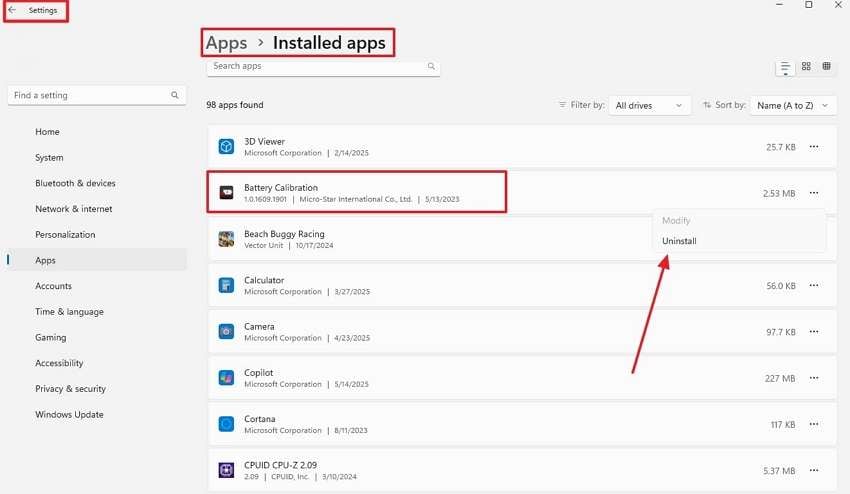
Task: Open Personalization settings
Action: pos(65,235)
